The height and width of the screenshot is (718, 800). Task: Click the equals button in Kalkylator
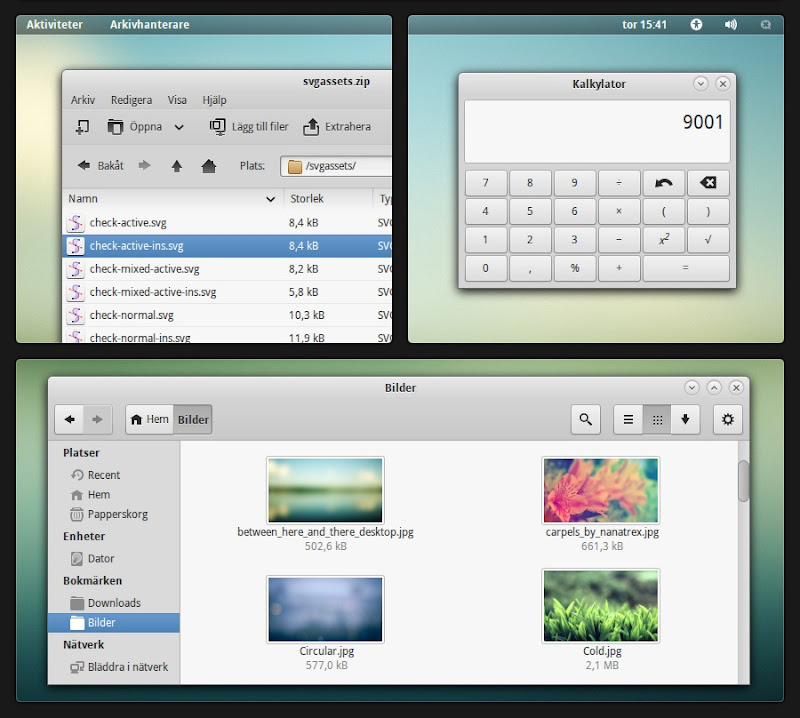pyautogui.click(x=686, y=268)
